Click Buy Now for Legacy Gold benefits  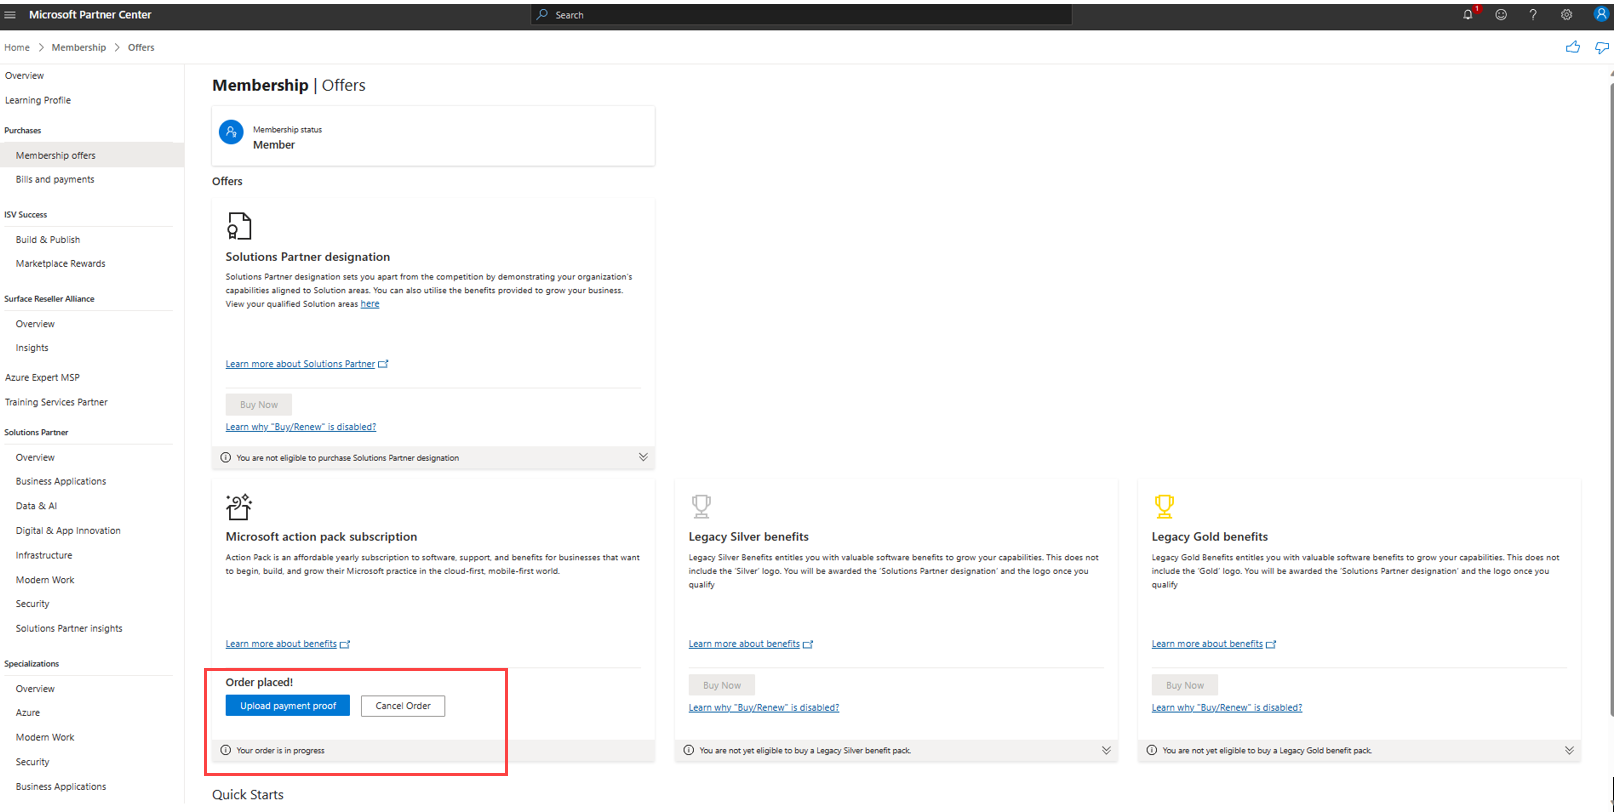[x=1185, y=685]
